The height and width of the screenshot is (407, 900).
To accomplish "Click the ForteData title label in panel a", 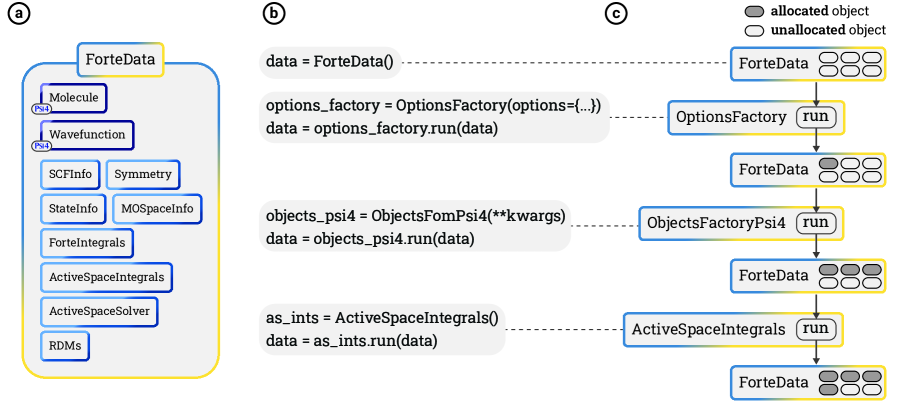I will click(121, 58).
